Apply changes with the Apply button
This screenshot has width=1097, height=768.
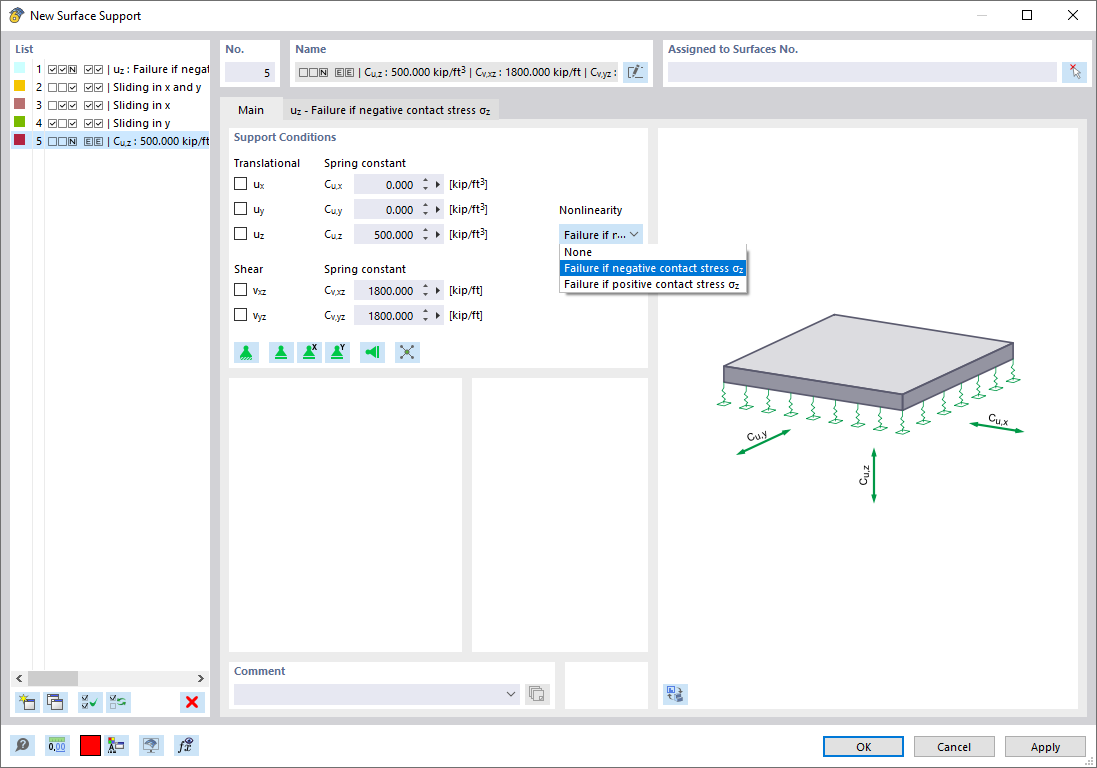point(1045,746)
